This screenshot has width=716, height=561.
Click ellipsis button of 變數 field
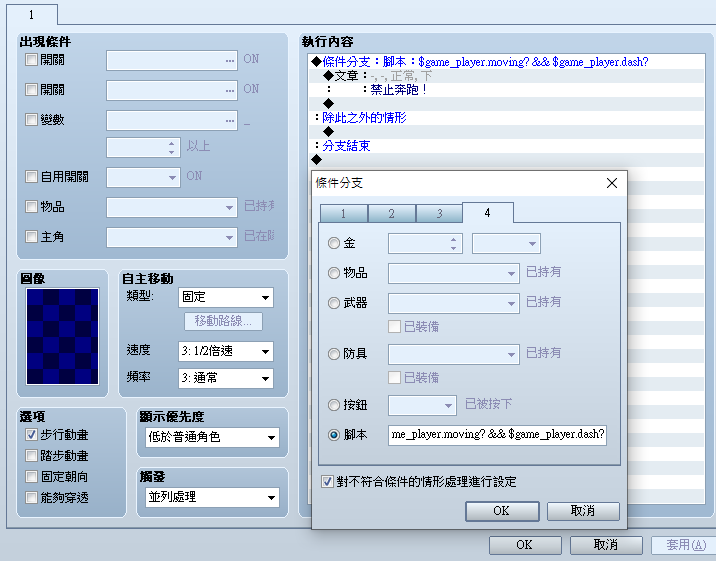click(x=229, y=121)
